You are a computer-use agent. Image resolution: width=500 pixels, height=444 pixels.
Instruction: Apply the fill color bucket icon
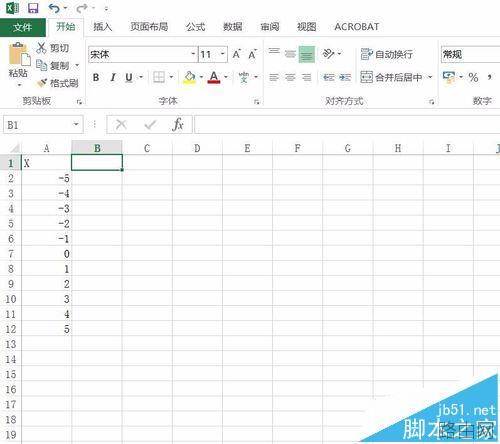(x=189, y=77)
